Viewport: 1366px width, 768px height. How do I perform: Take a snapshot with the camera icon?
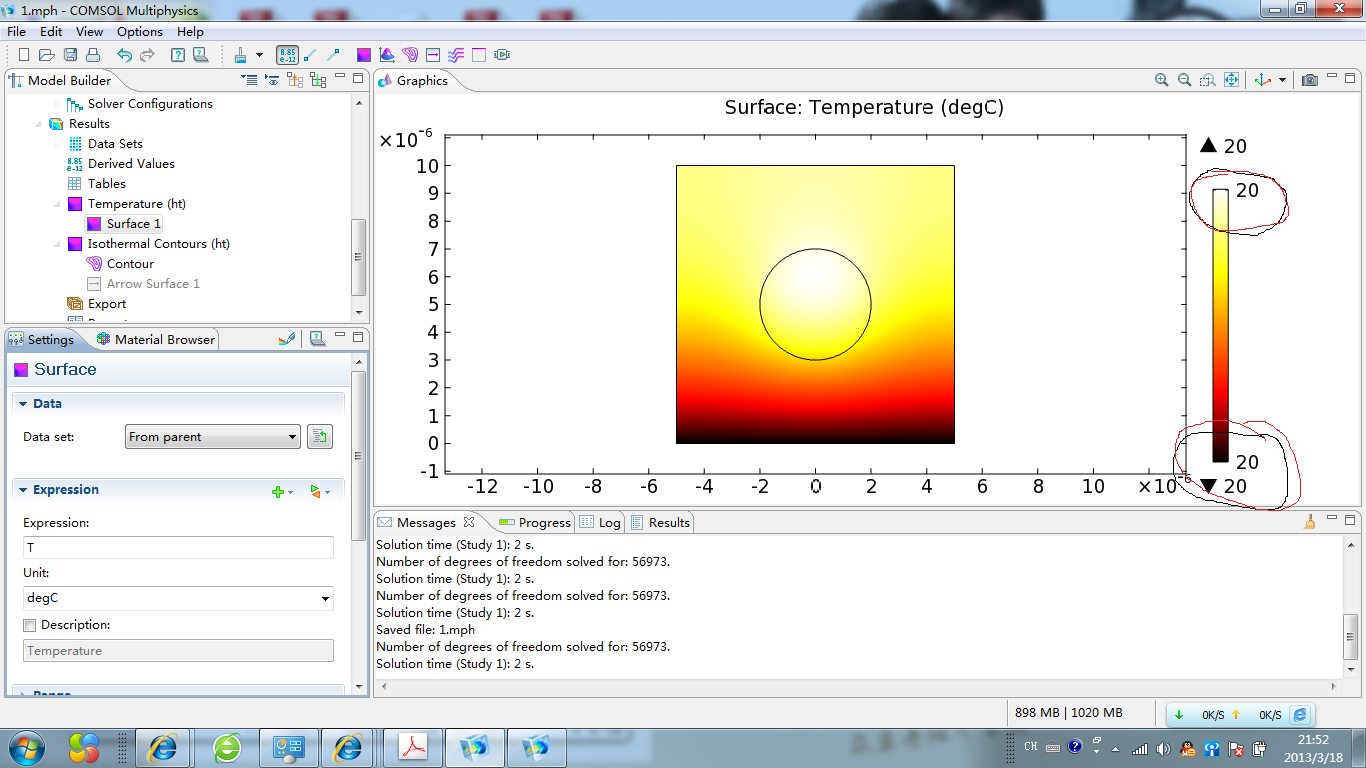click(x=1310, y=80)
